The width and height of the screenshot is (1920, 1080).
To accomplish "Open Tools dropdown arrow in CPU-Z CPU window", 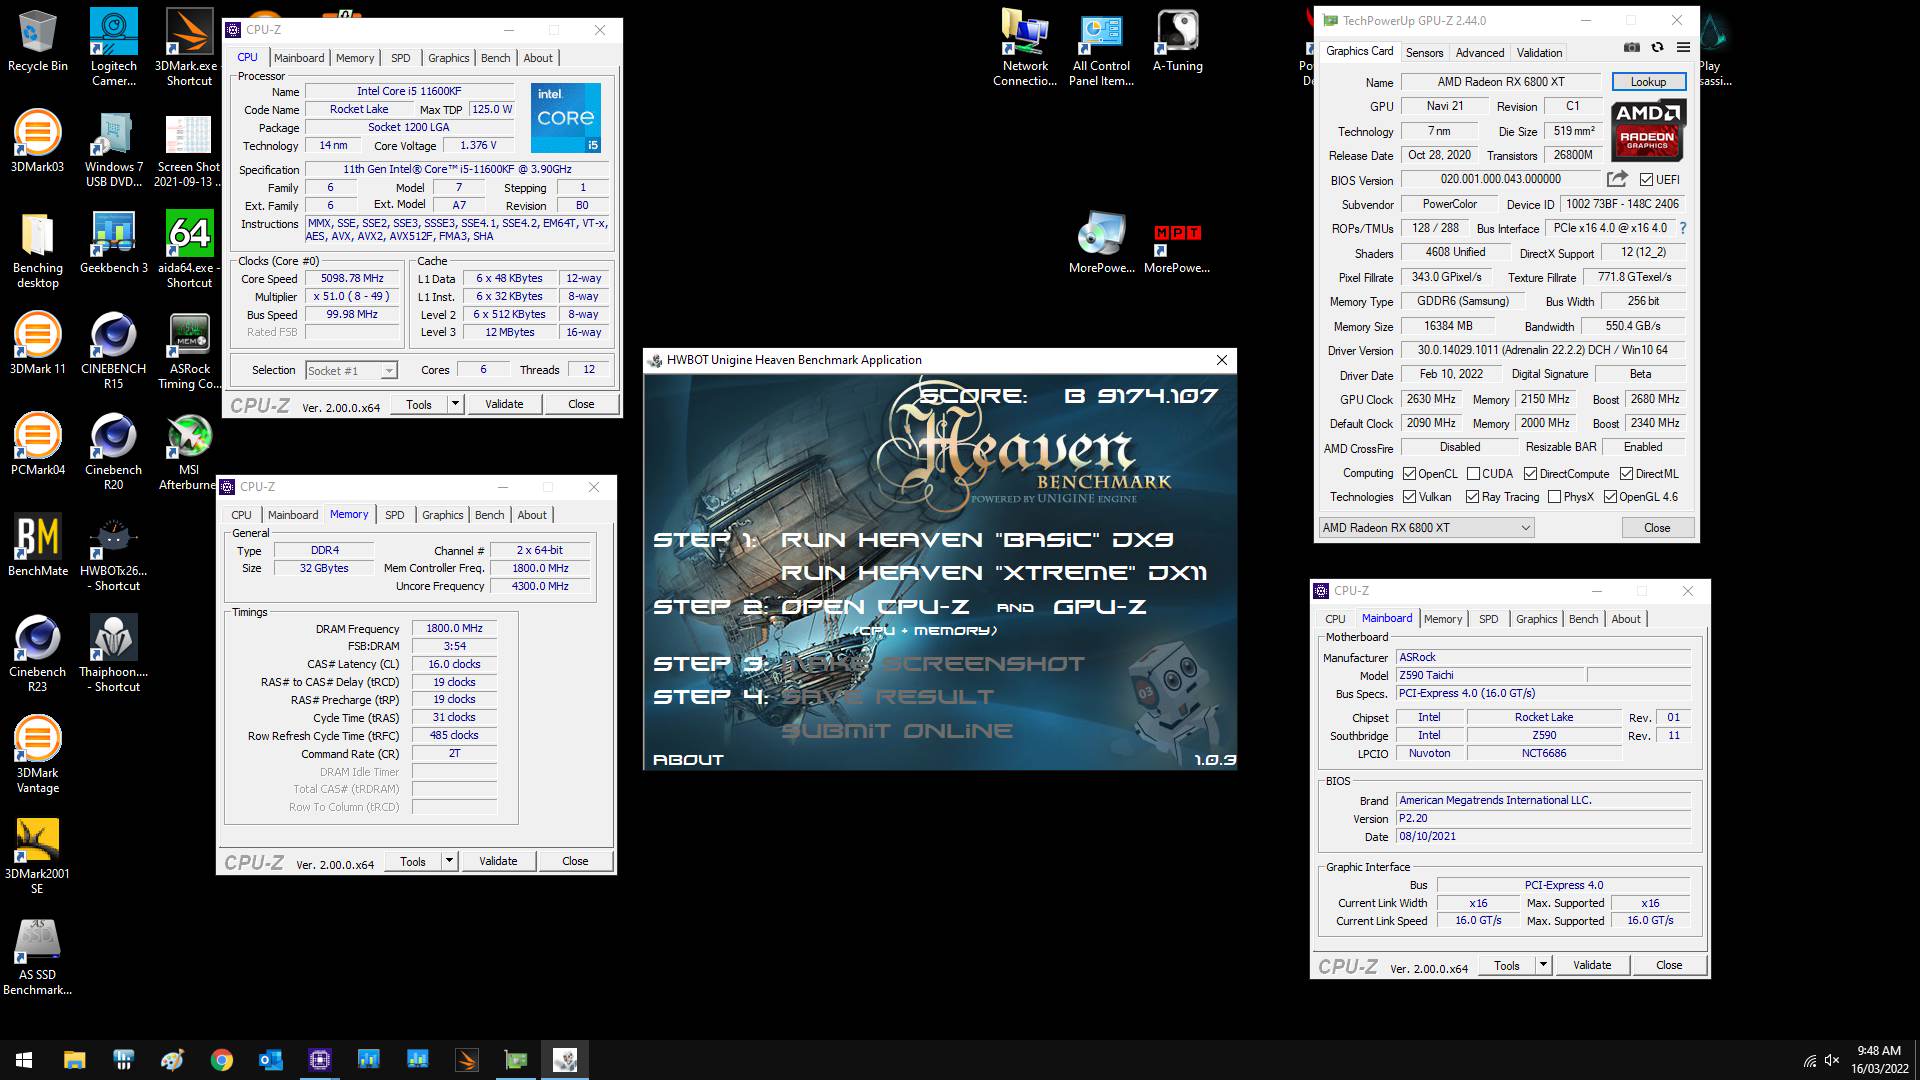I will click(455, 404).
